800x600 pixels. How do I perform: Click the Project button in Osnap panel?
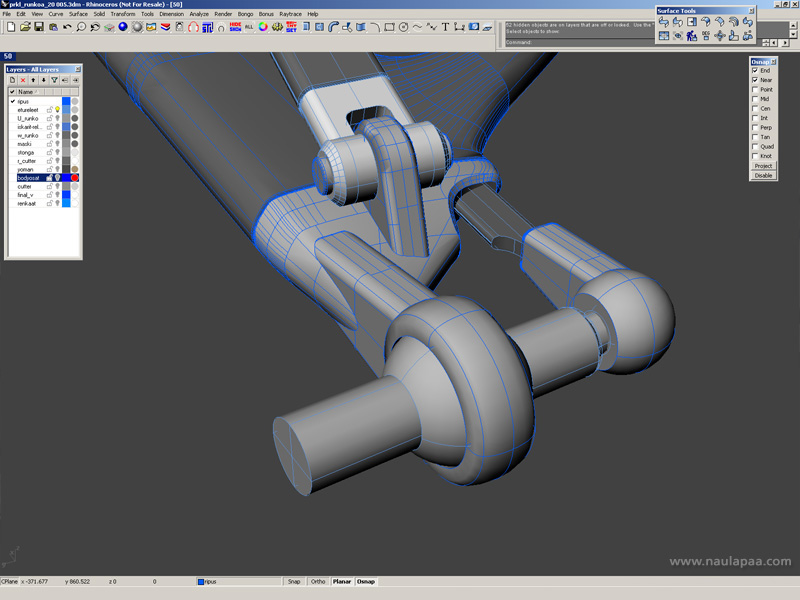click(763, 166)
